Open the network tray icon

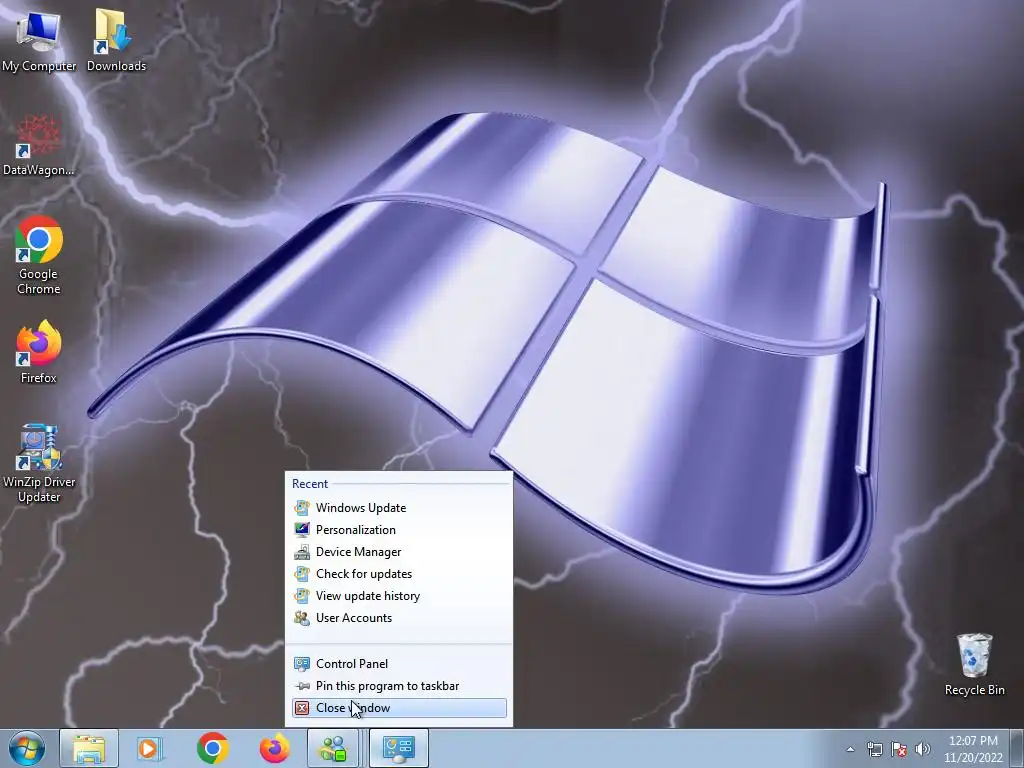coord(874,749)
